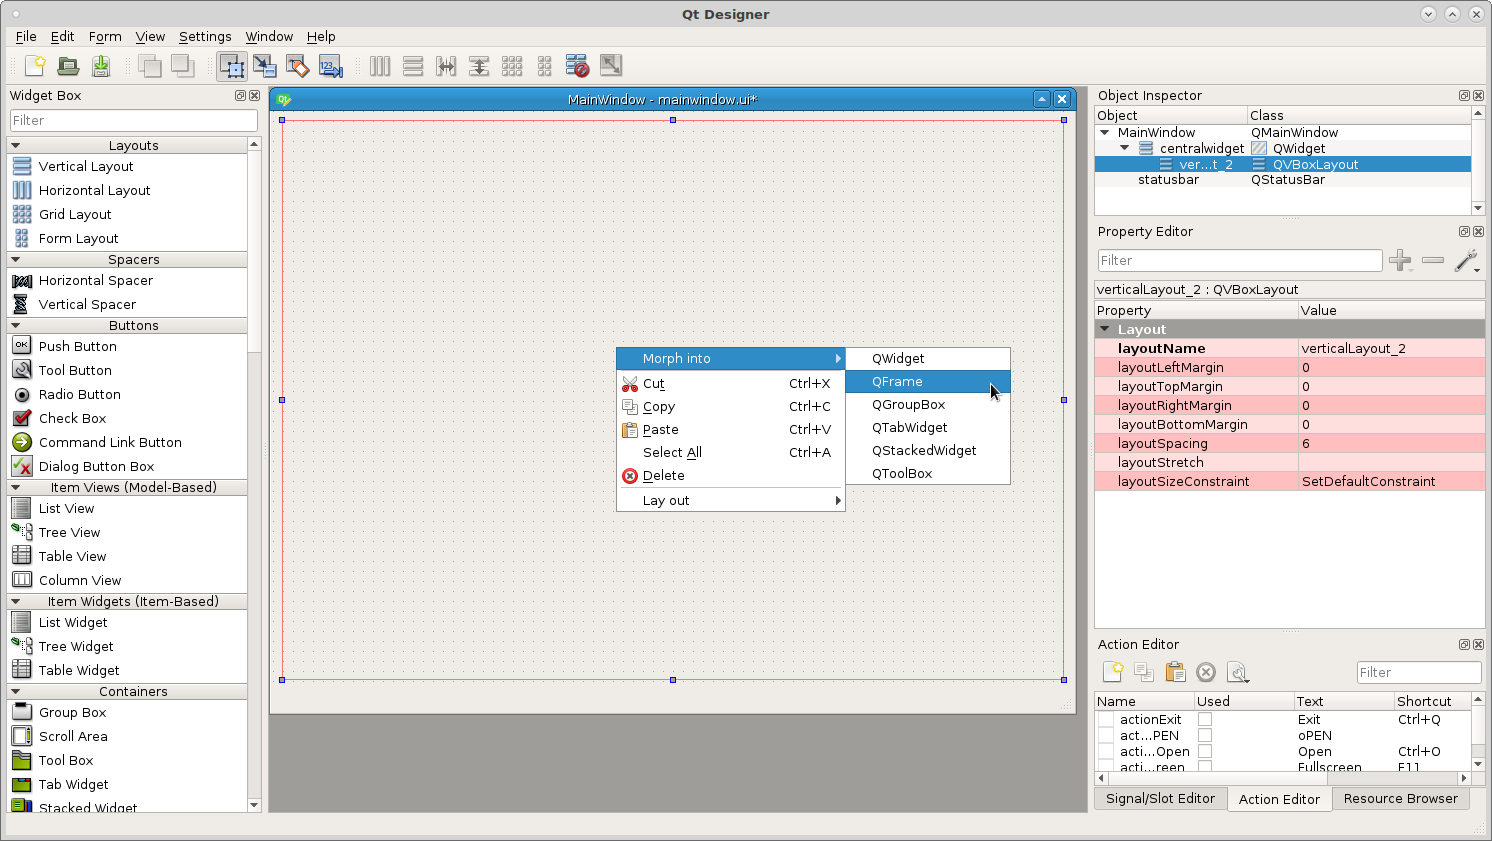Click Copy action icon in Action Editor
The image size is (1492, 841).
(x=1144, y=672)
